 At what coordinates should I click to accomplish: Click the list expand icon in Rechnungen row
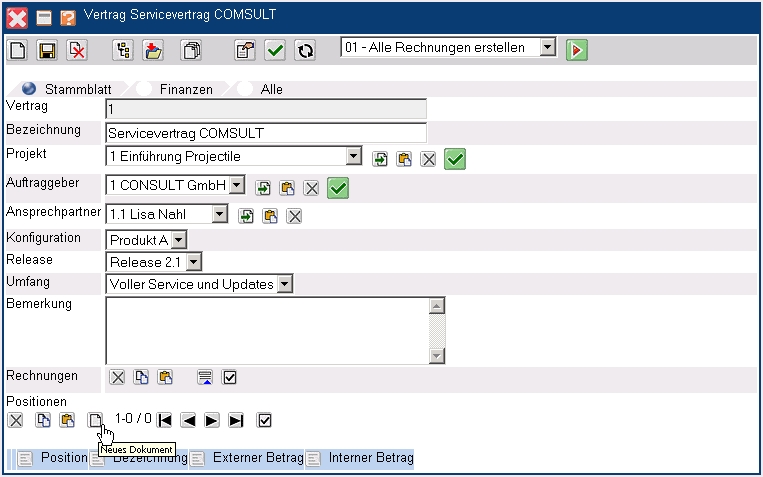205,377
